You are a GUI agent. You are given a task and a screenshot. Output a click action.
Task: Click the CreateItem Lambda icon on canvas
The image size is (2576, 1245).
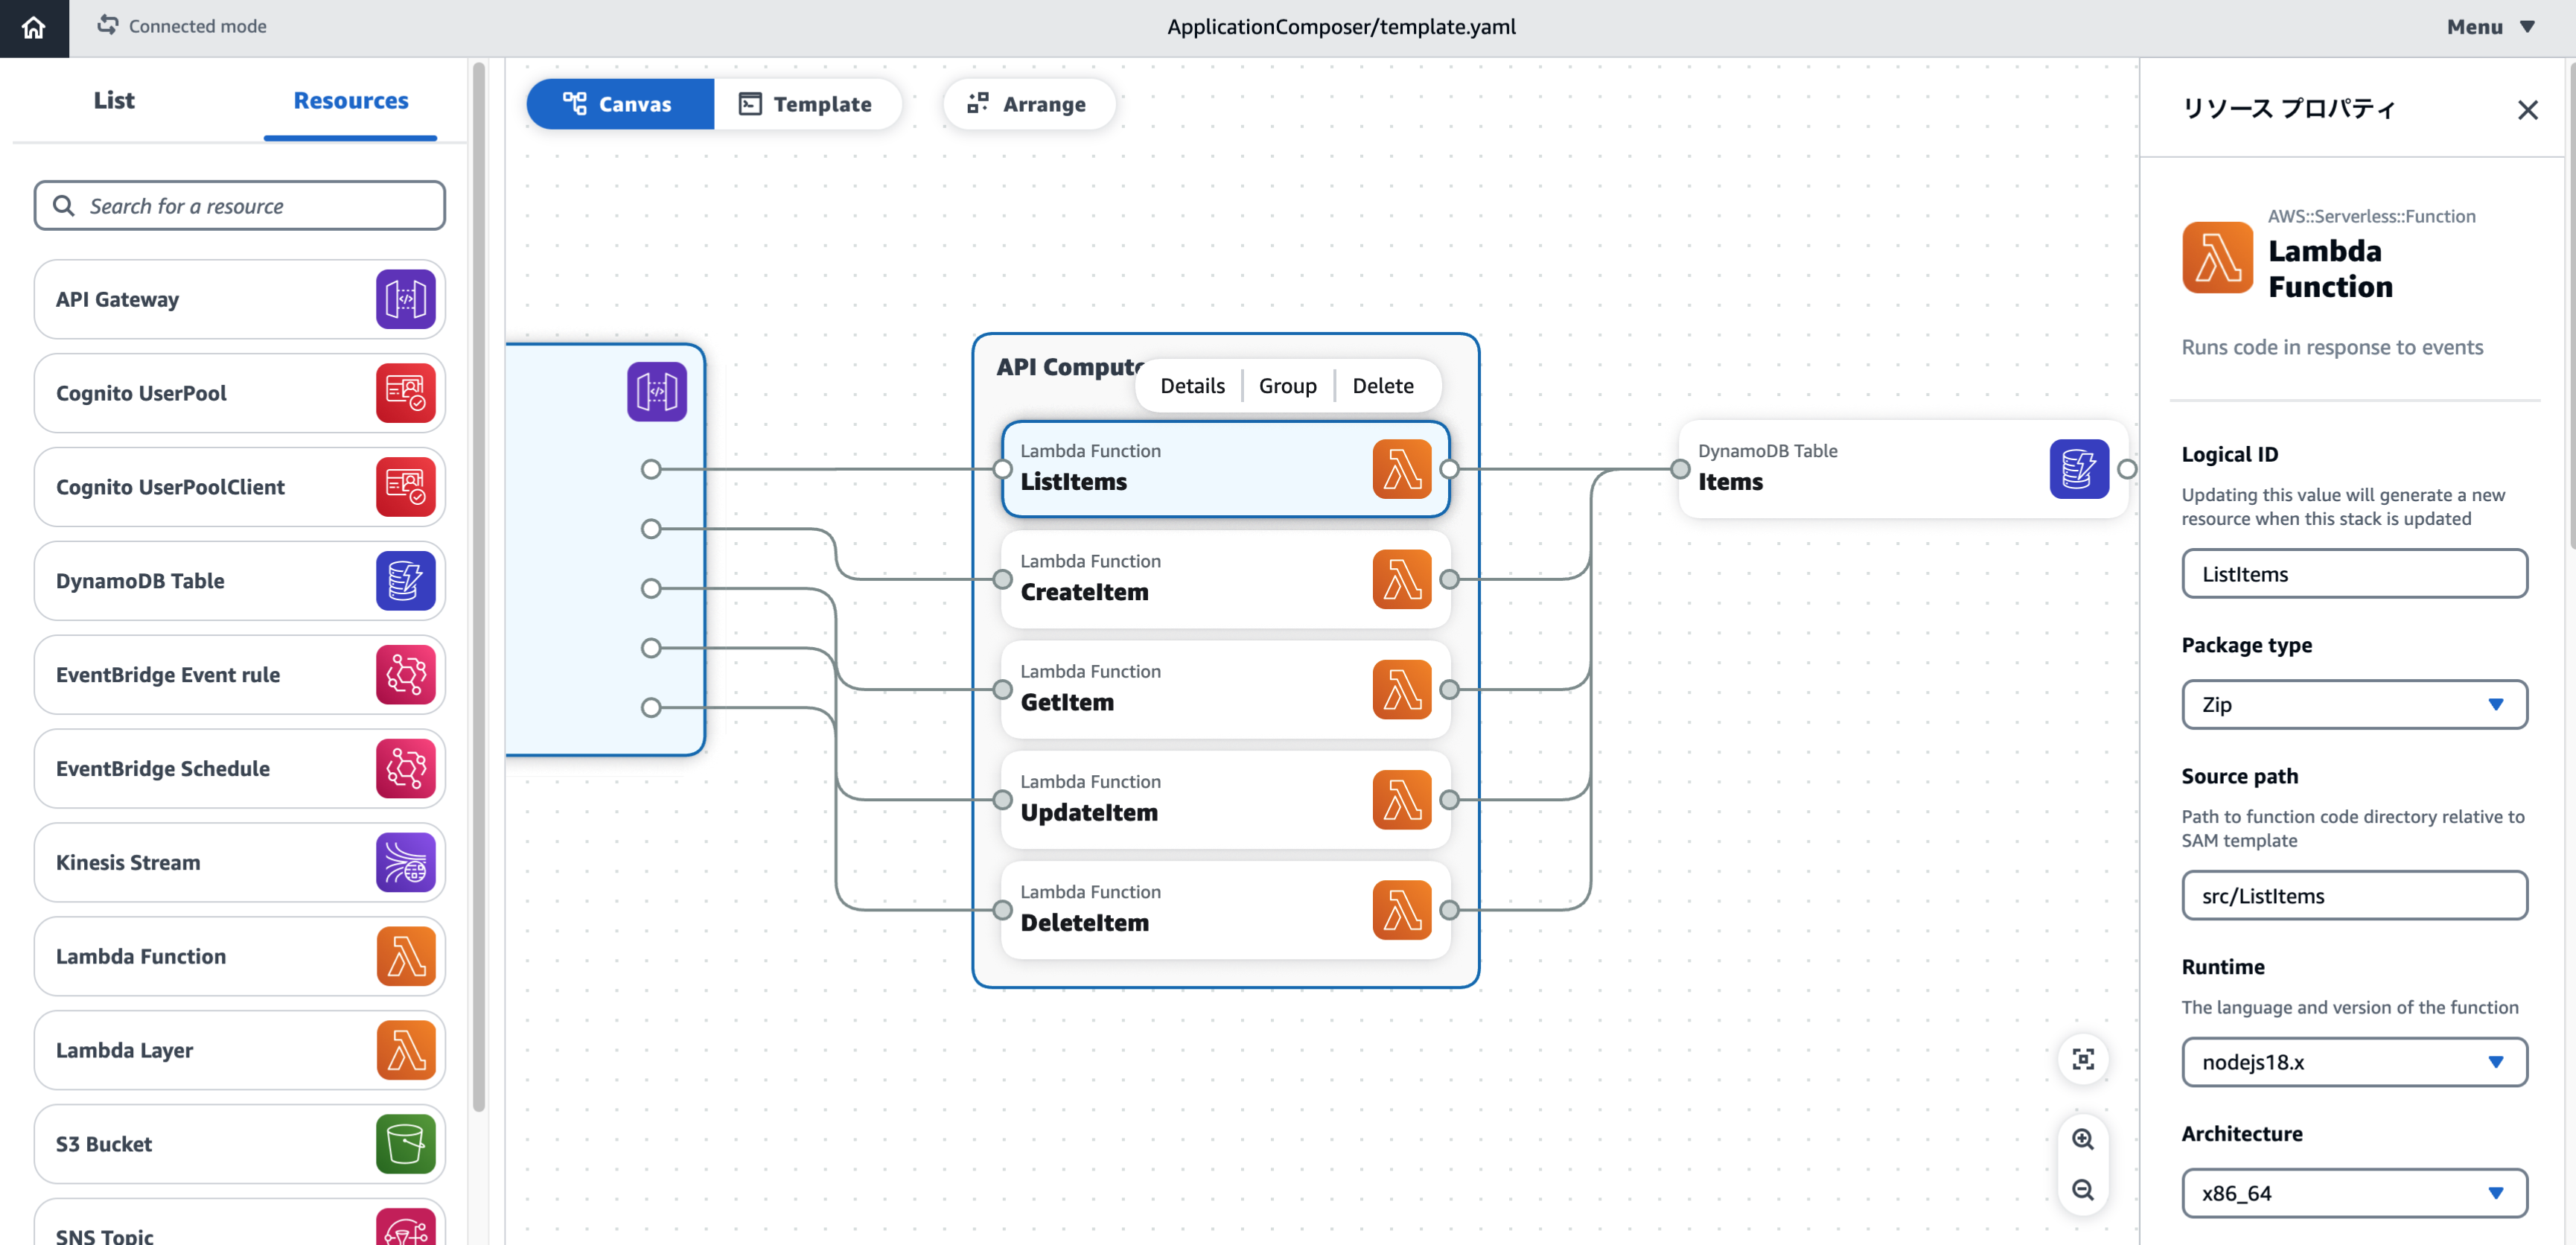(x=1402, y=579)
